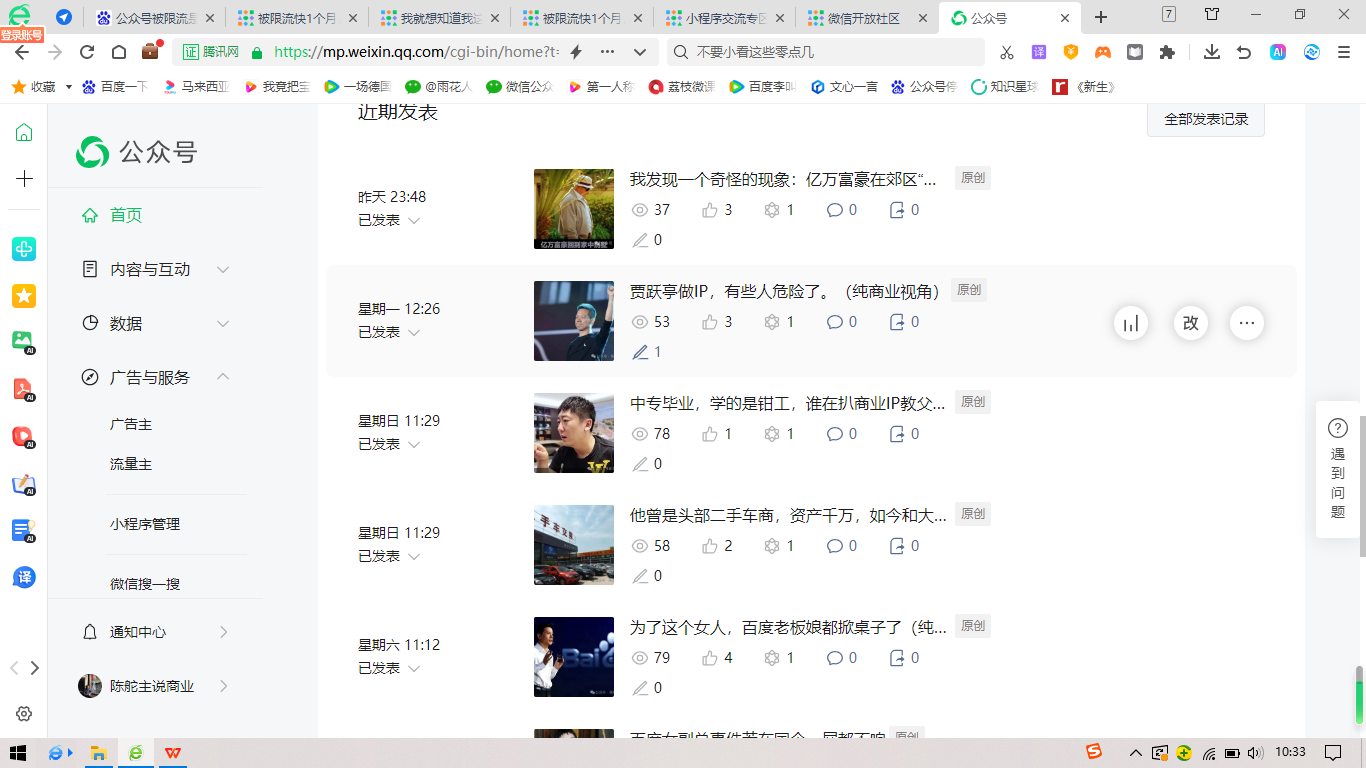Open Windows Start menu
Screen dimensions: 1366x768
click(18, 753)
